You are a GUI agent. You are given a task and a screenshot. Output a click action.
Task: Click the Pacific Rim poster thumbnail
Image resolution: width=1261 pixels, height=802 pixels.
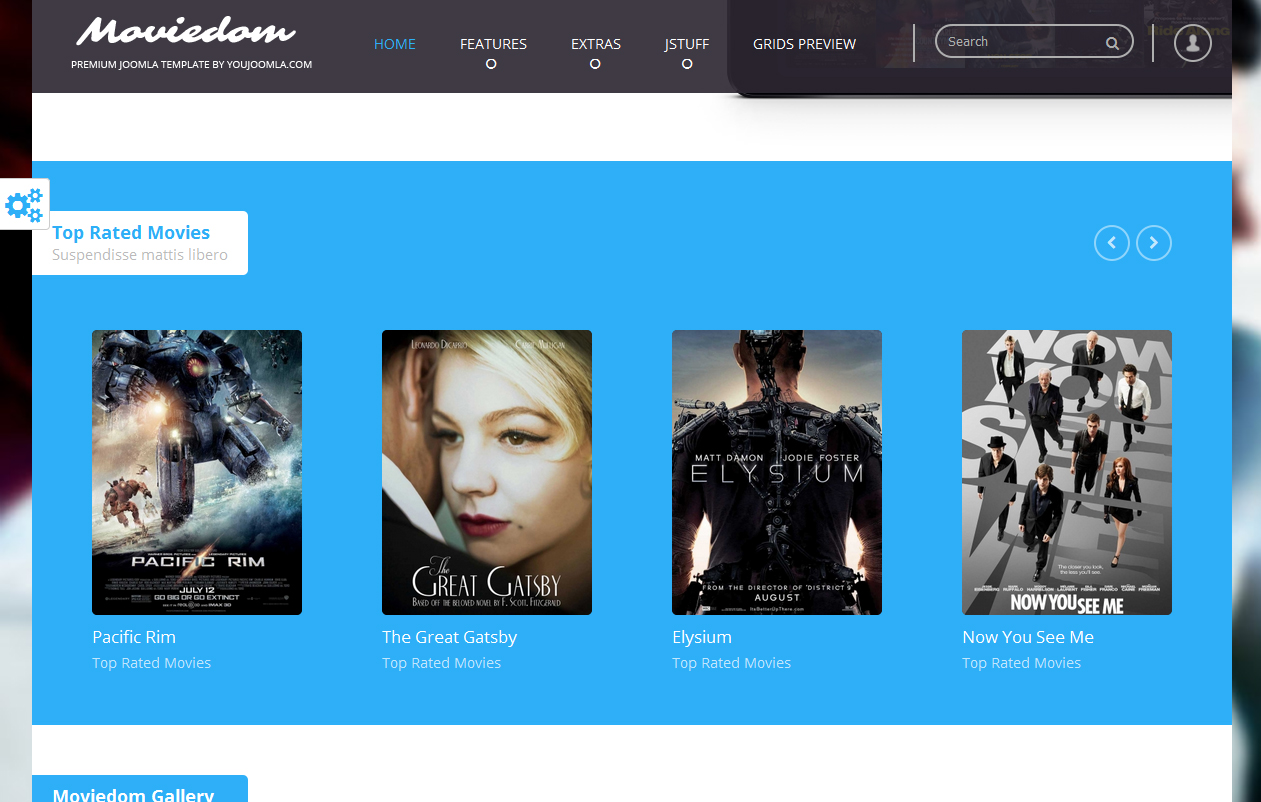(196, 471)
